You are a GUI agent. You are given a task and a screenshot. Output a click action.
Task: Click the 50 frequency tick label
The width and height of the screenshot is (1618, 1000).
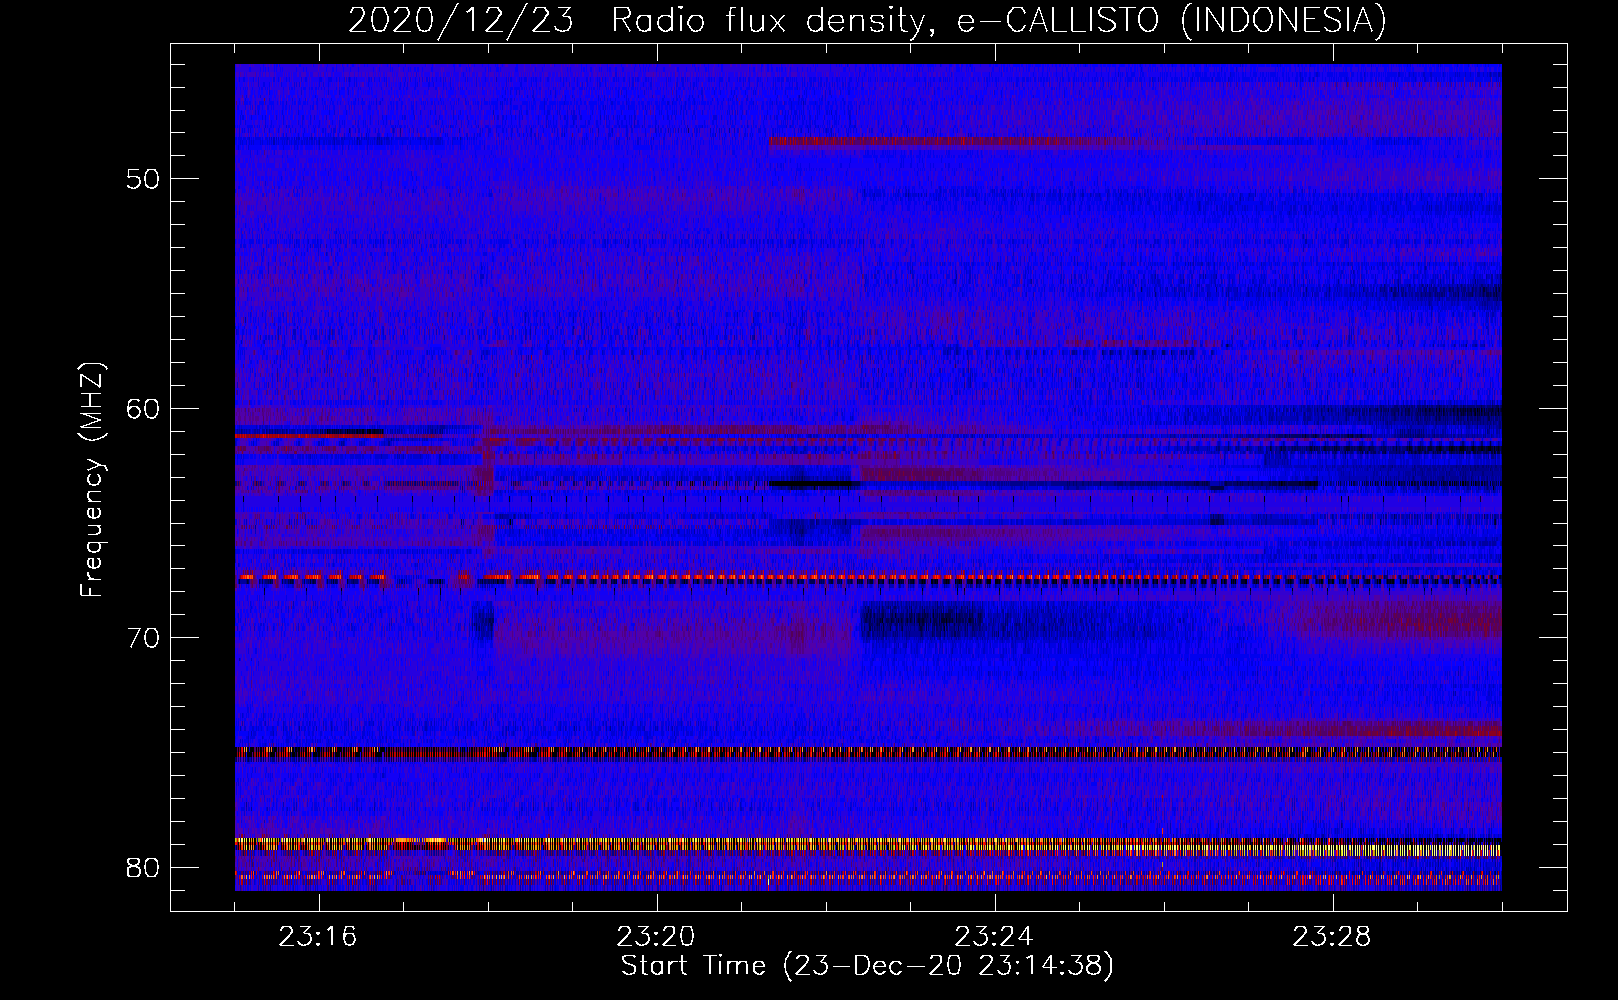pyautogui.click(x=143, y=180)
